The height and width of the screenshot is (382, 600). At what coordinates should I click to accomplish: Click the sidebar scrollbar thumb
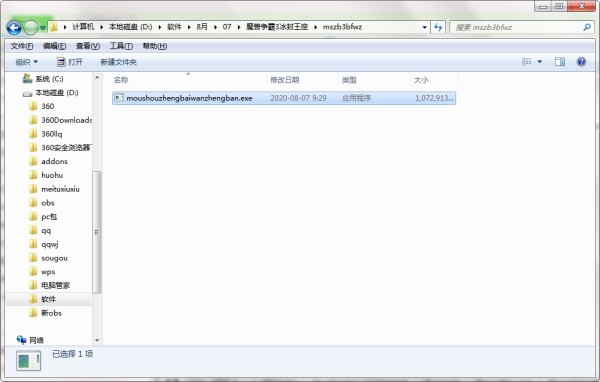pos(97,232)
